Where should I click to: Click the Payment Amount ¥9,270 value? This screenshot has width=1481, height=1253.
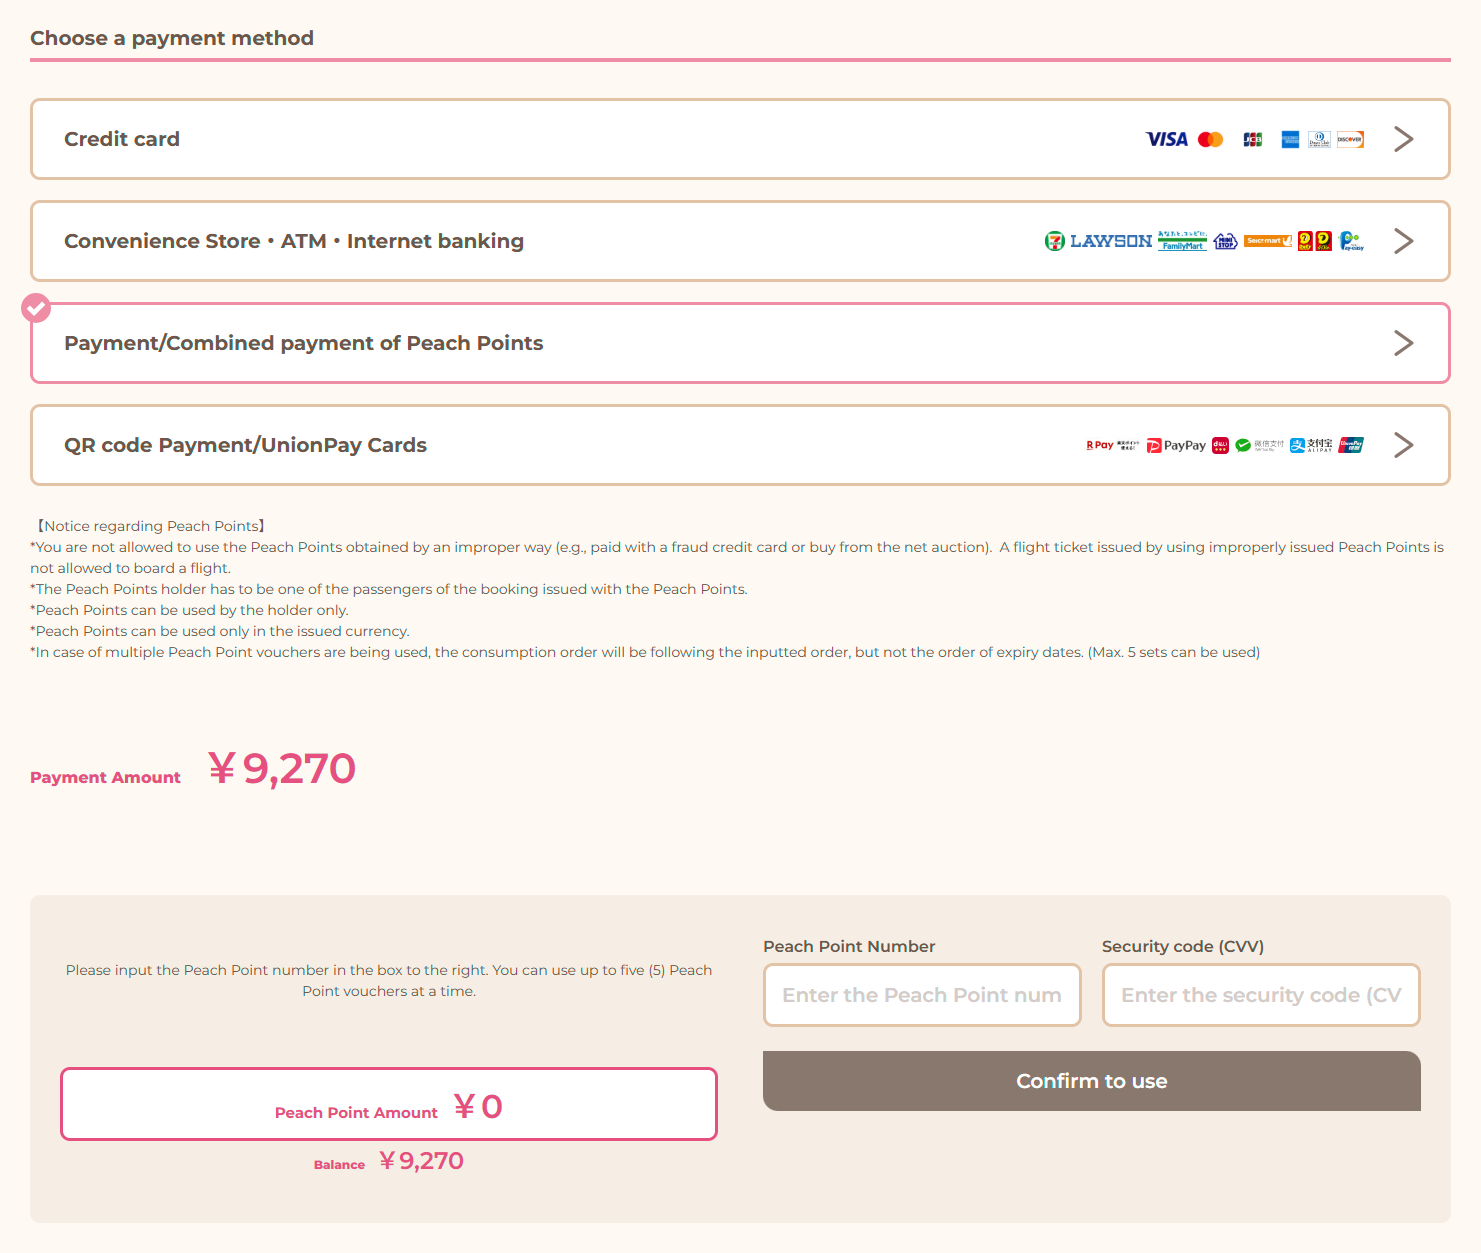click(x=282, y=769)
